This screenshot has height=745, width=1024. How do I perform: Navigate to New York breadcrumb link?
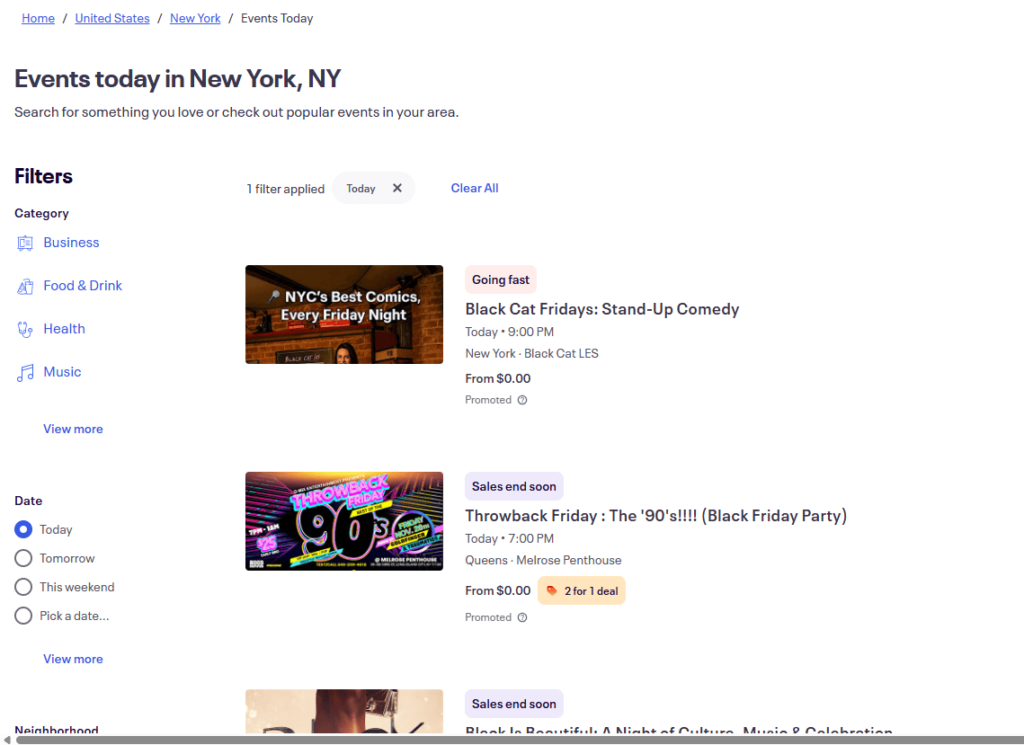click(195, 18)
